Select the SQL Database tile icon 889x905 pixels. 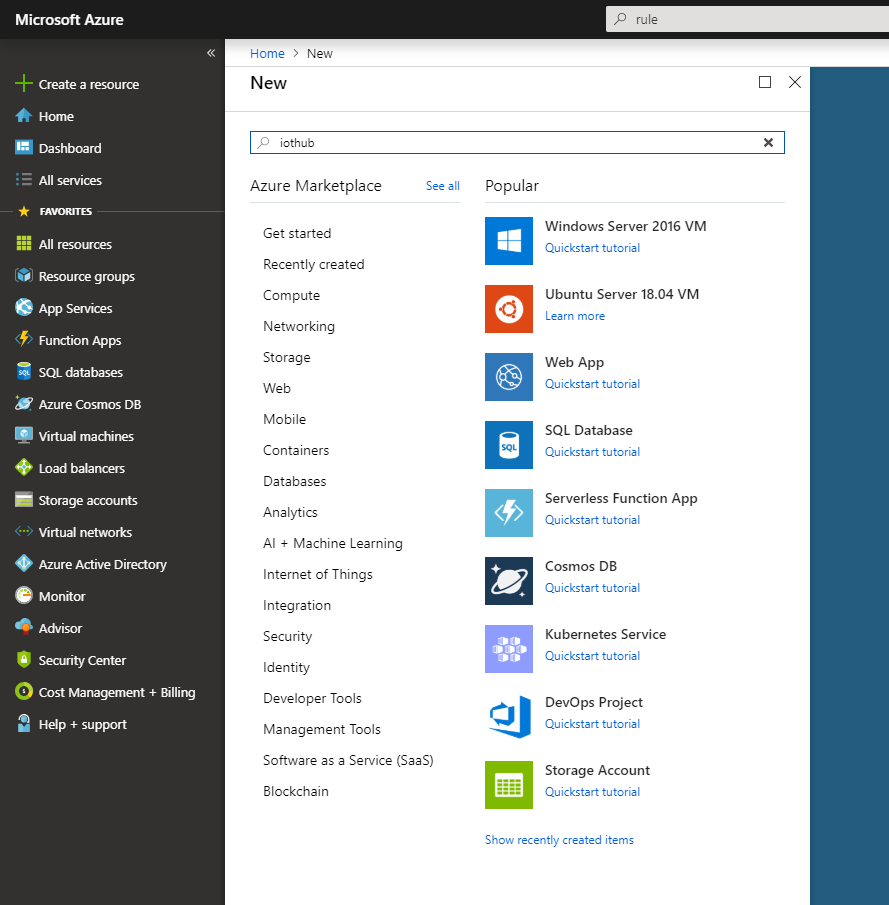509,445
